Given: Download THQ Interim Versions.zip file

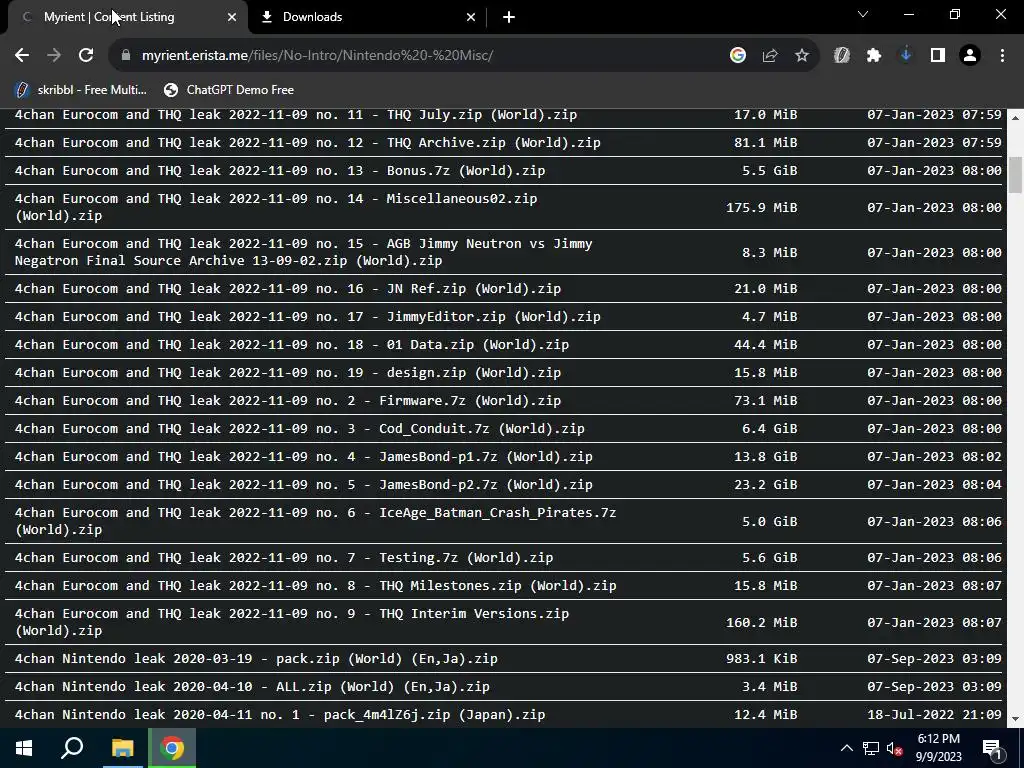Looking at the screenshot, I should coord(292,622).
